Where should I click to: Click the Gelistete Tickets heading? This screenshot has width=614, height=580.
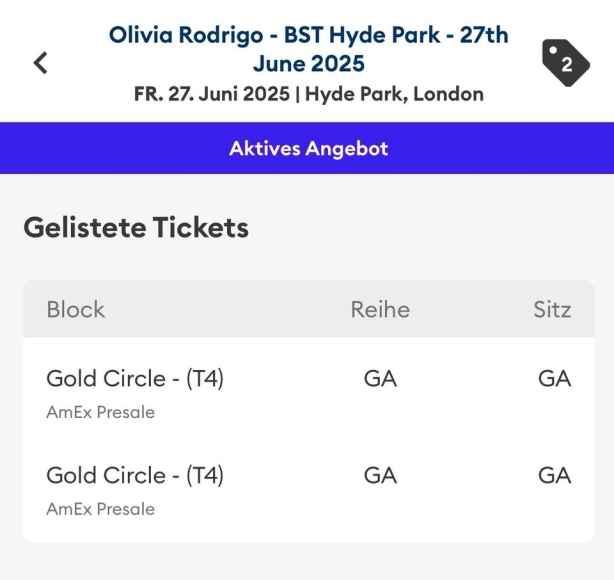(x=136, y=227)
